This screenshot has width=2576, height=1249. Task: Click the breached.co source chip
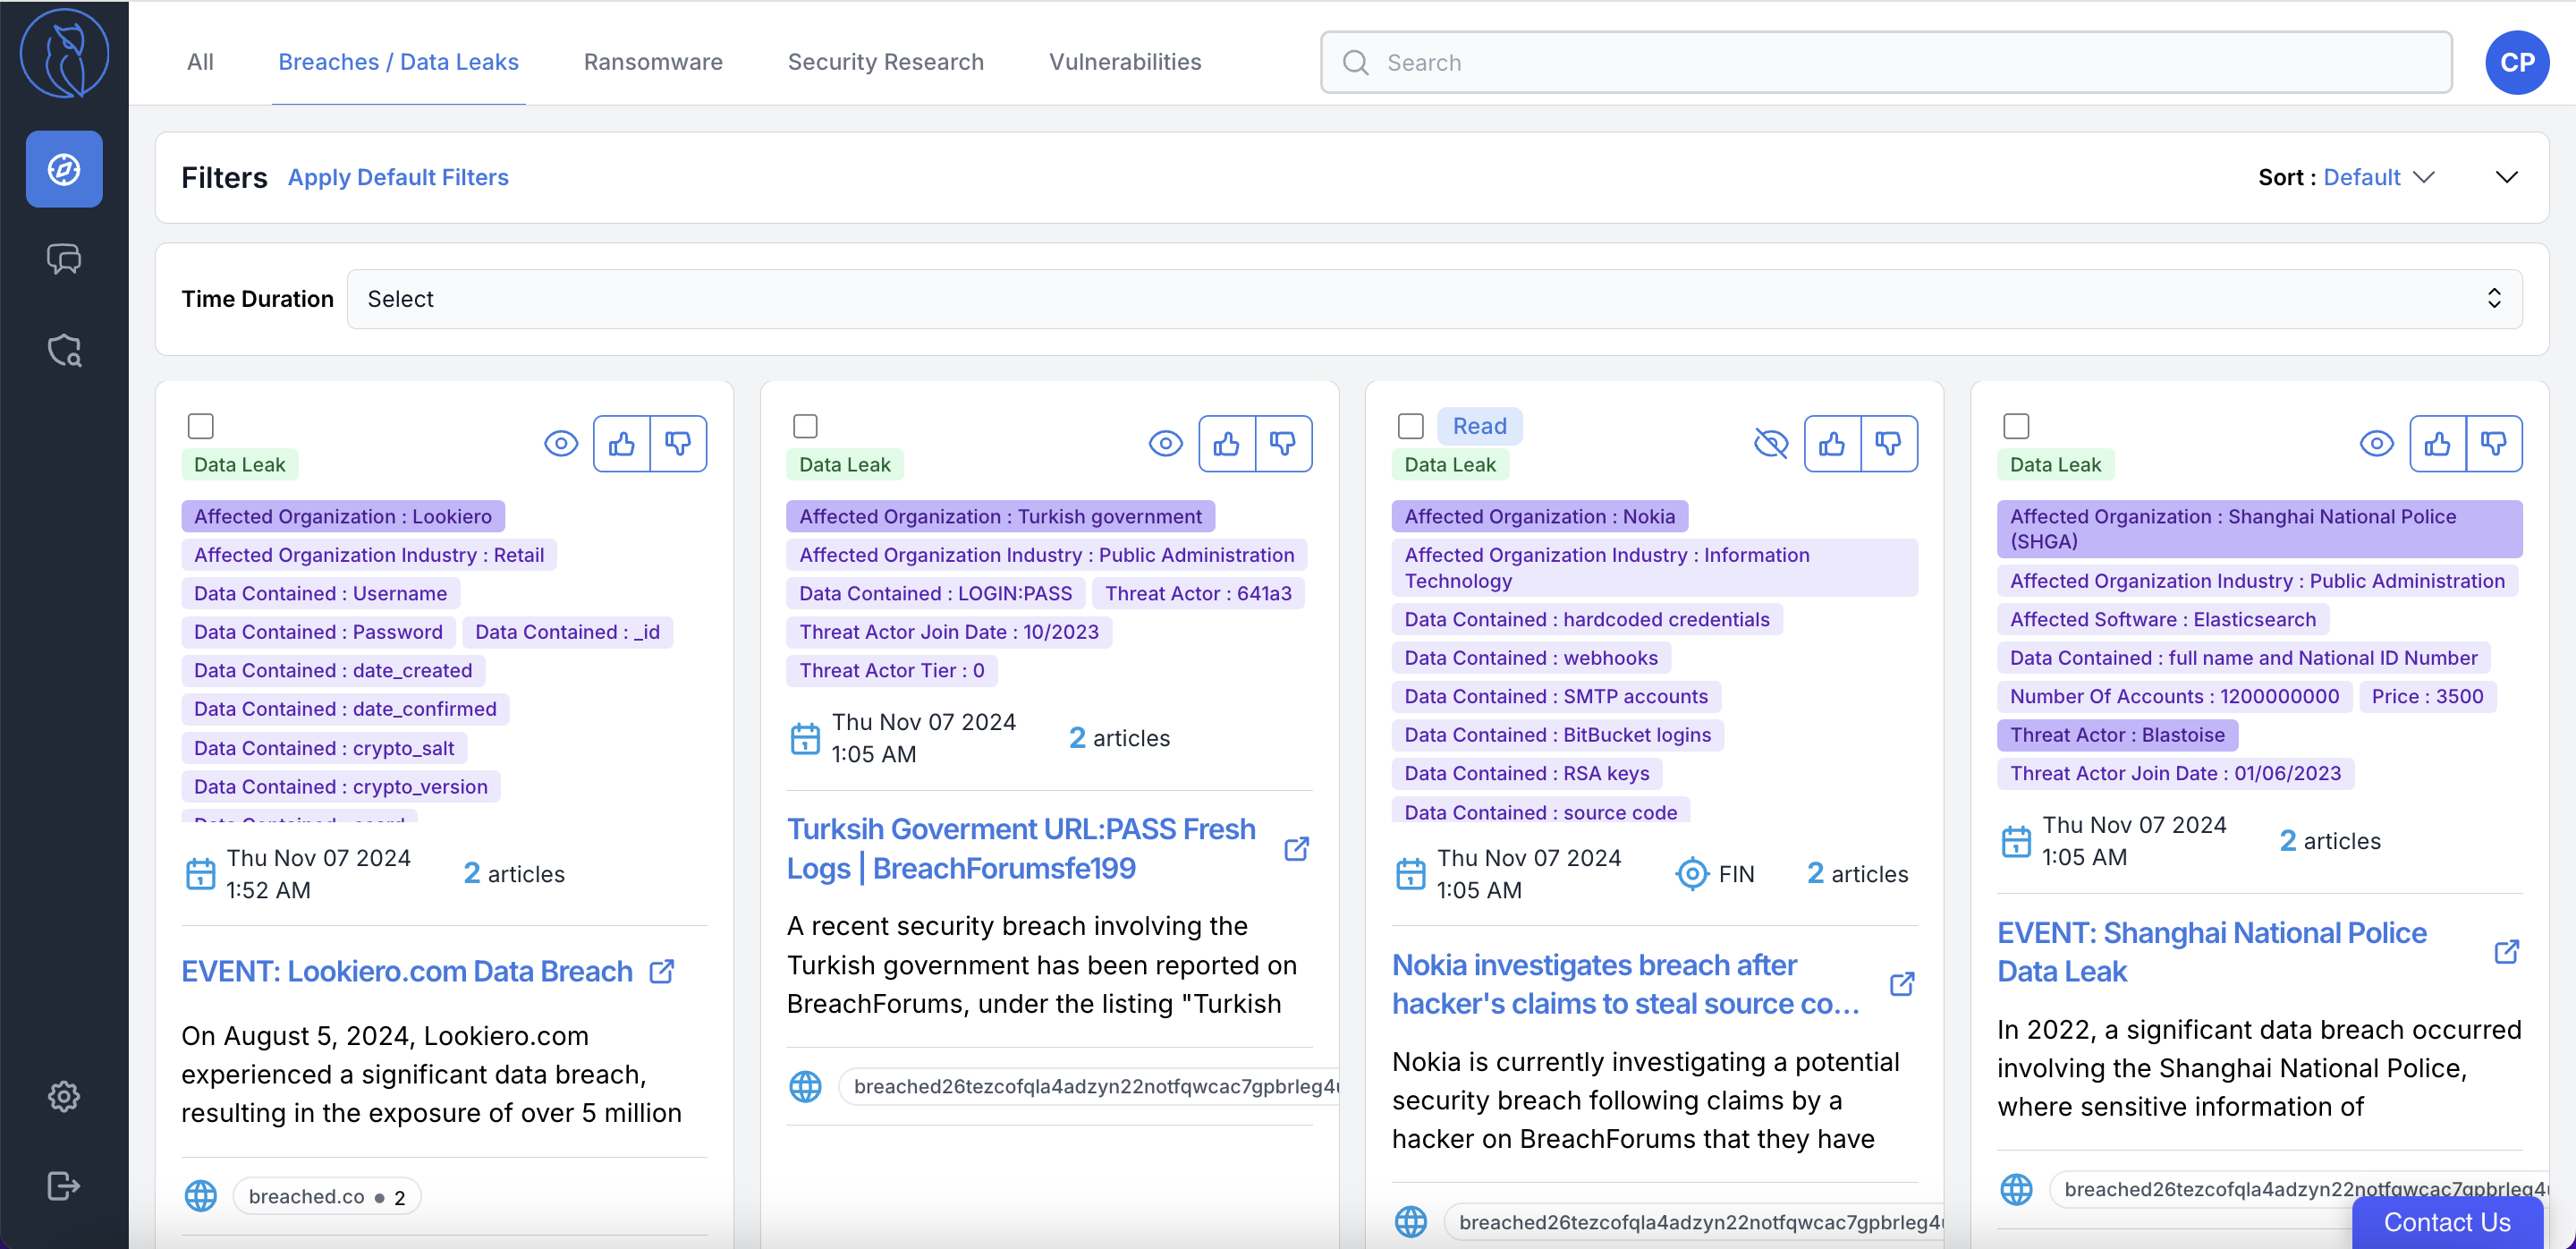[327, 1197]
